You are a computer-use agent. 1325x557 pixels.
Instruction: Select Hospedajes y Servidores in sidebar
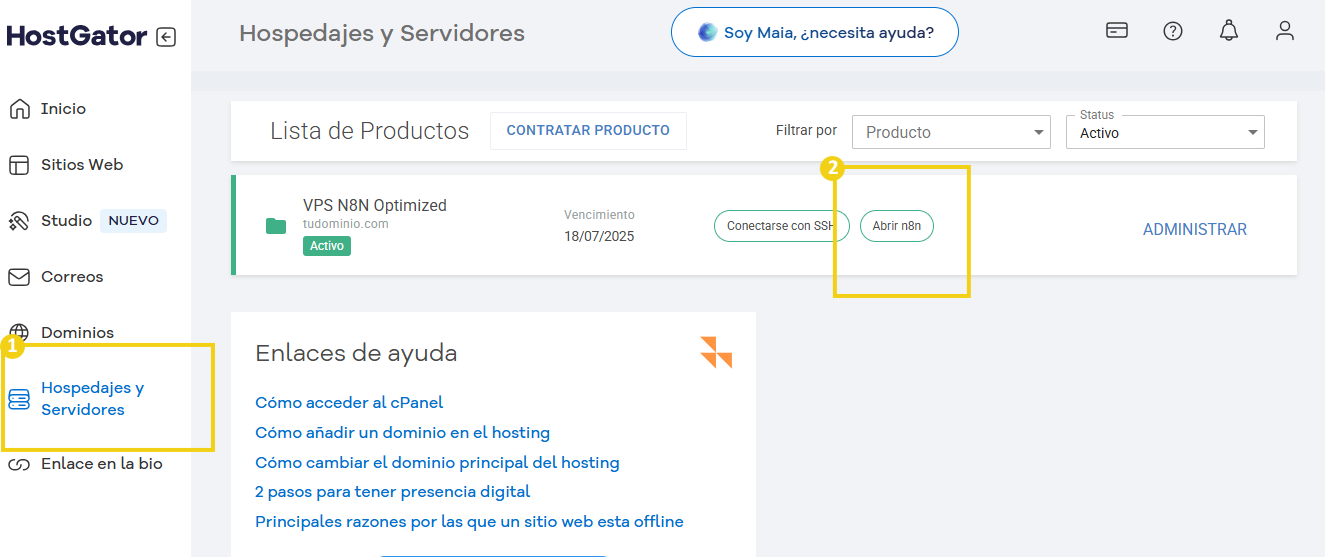(x=92, y=399)
